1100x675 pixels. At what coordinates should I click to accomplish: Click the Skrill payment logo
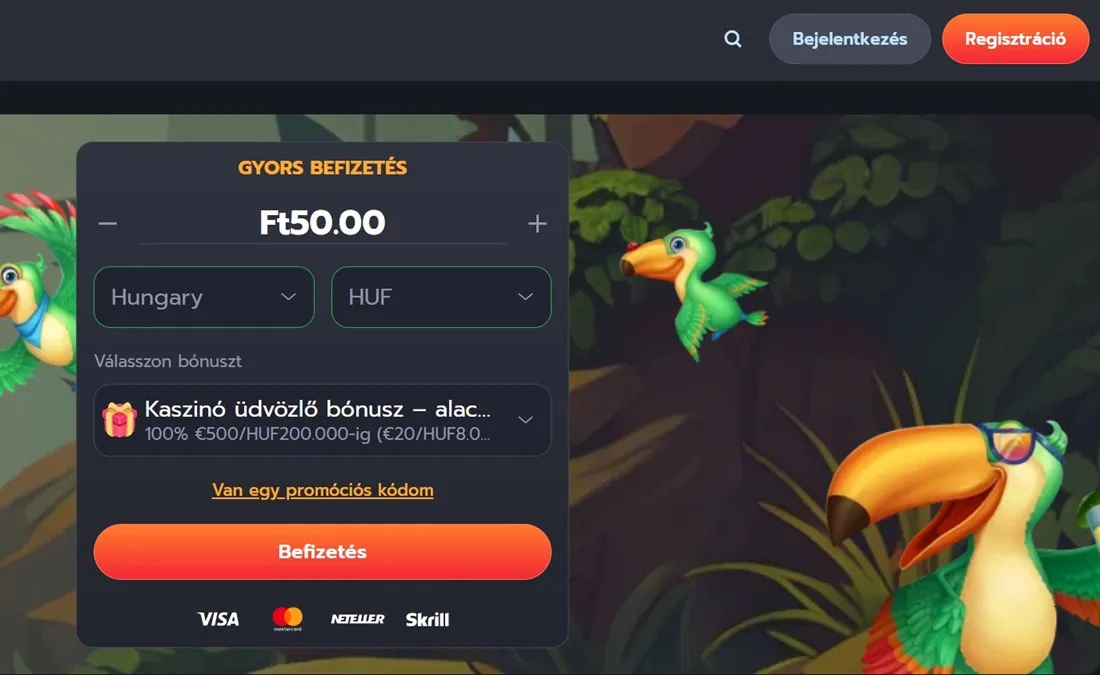point(427,619)
